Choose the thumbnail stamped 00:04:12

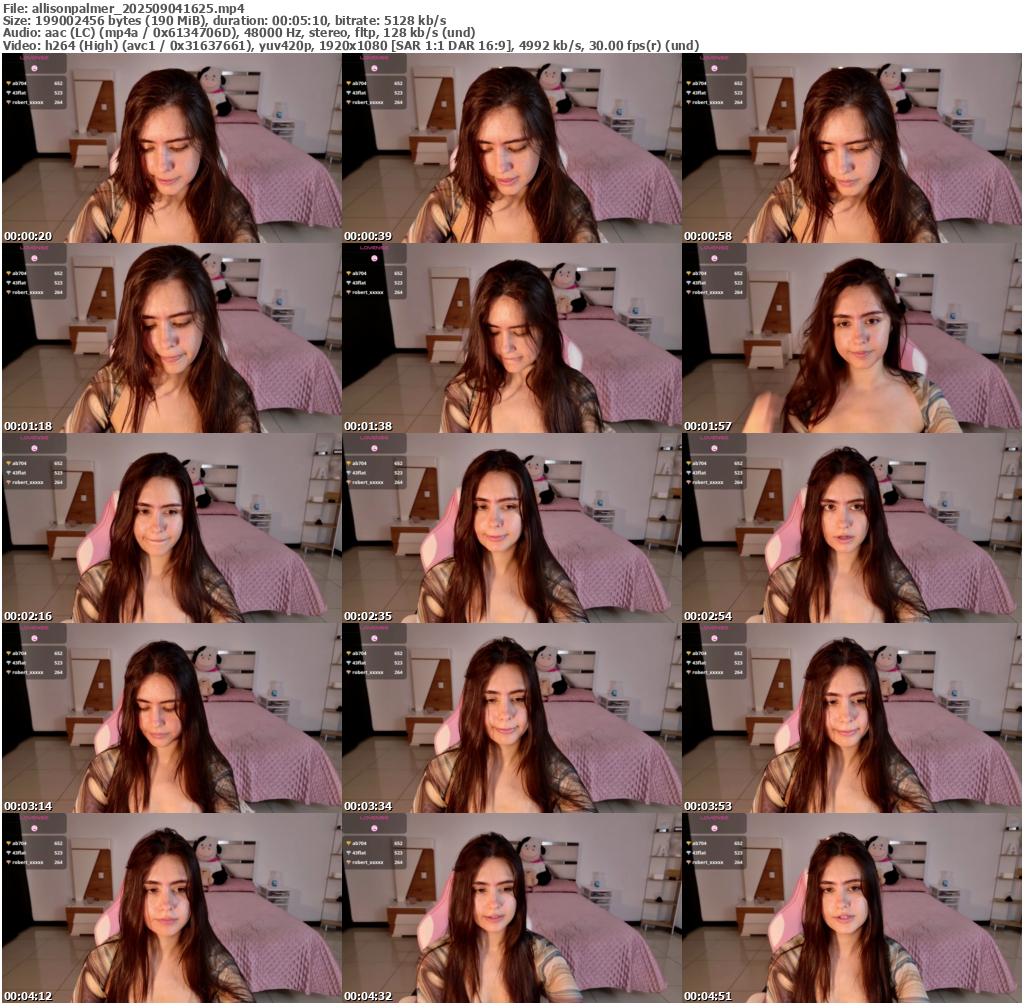[x=172, y=908]
